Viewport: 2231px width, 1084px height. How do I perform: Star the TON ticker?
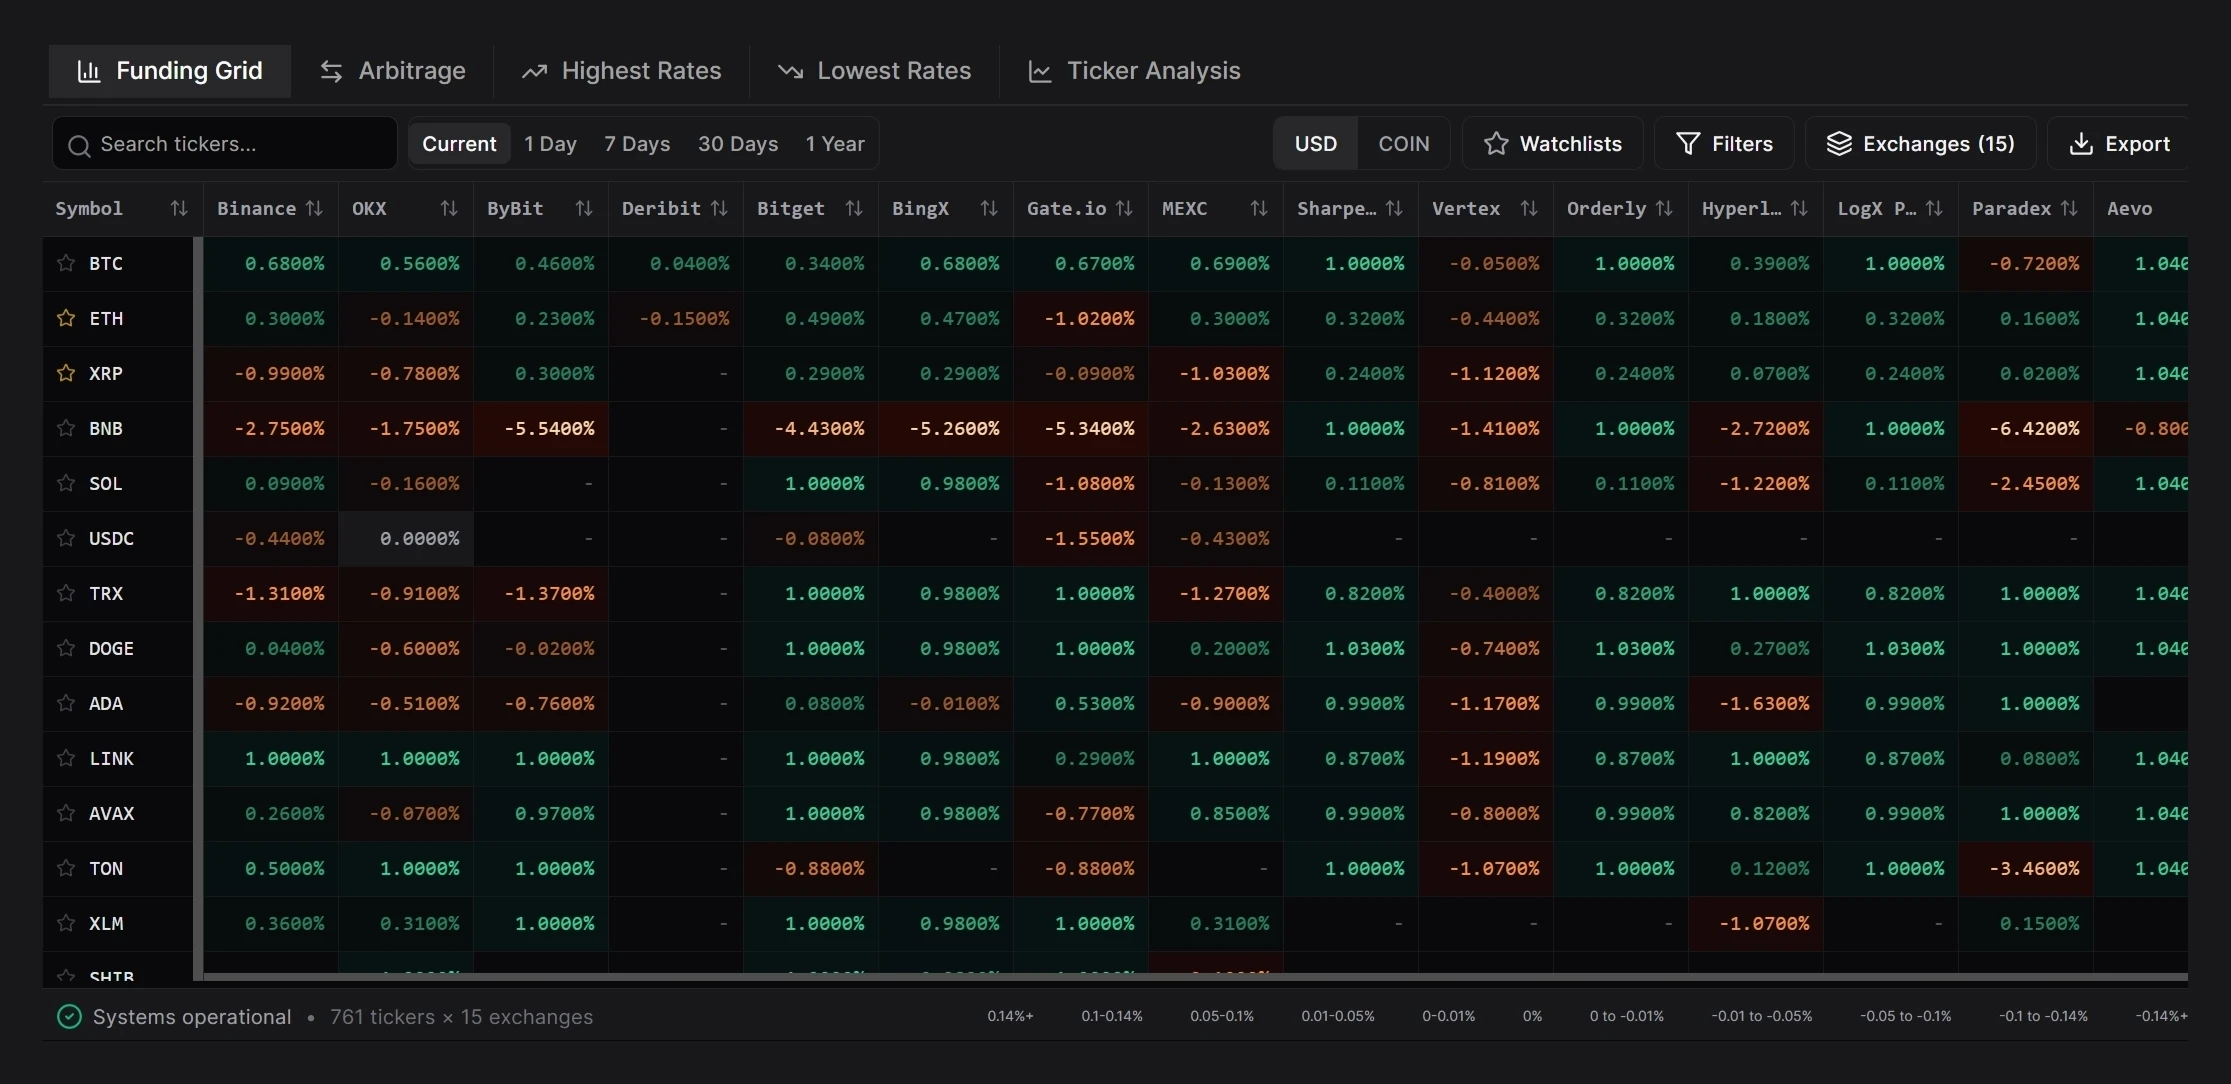click(66, 868)
